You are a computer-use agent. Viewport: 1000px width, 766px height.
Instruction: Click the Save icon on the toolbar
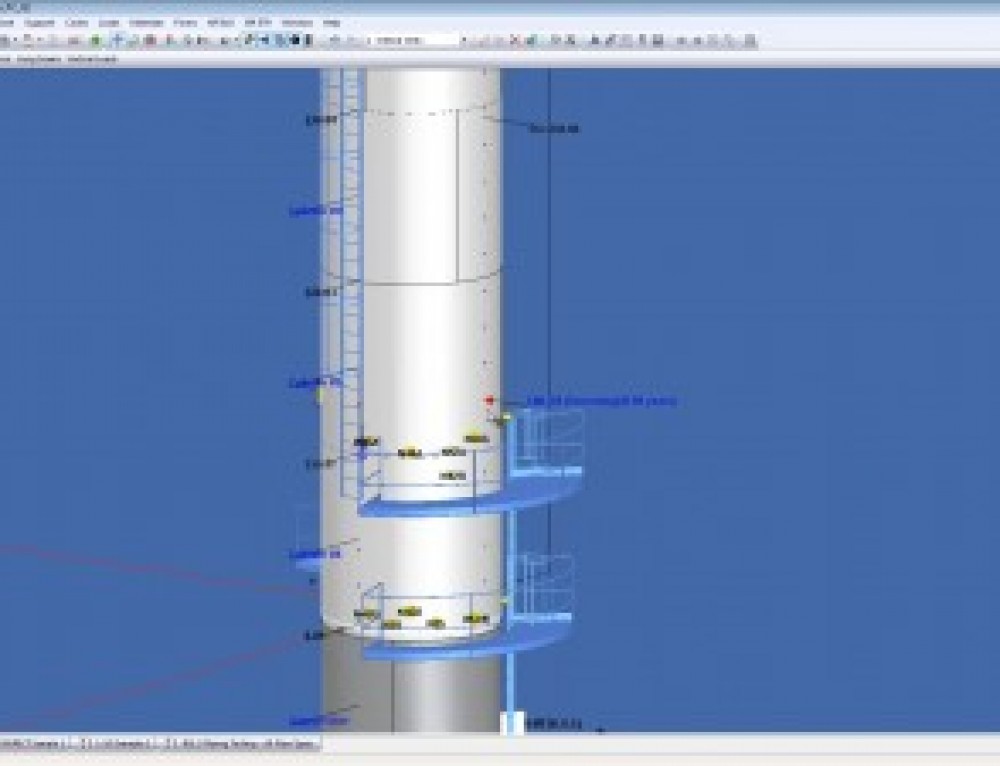tap(30, 42)
